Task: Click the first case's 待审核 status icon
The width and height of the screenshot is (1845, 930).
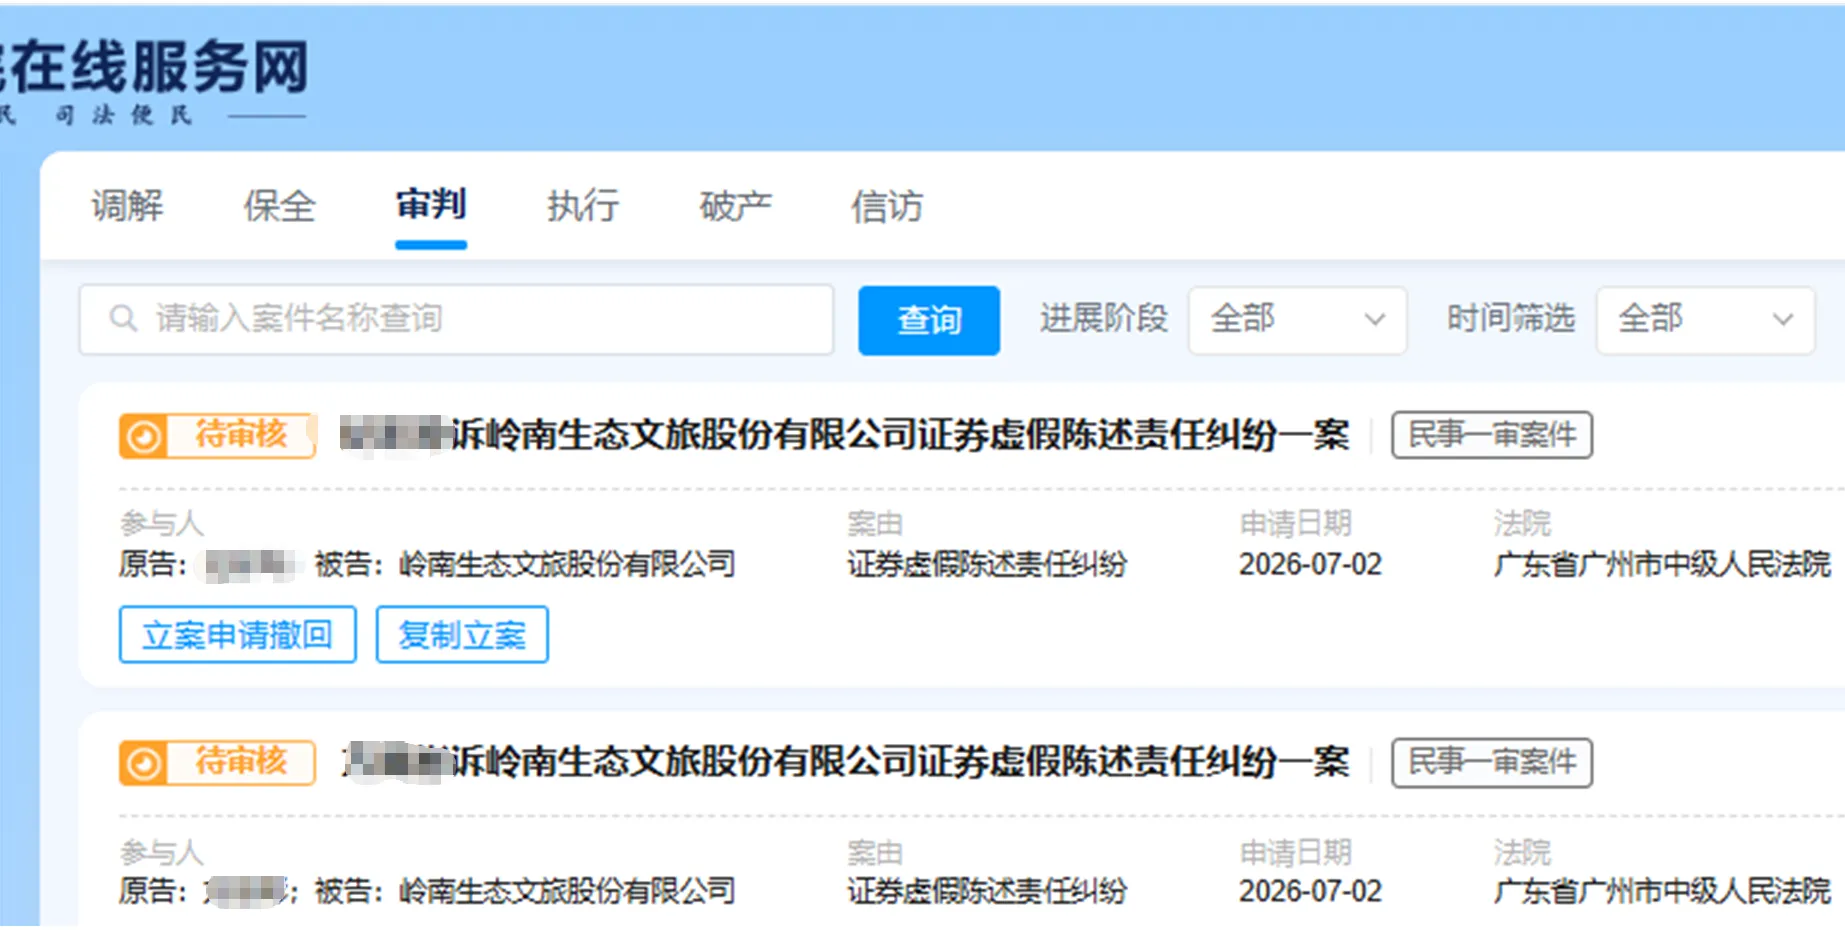Action: 143,436
